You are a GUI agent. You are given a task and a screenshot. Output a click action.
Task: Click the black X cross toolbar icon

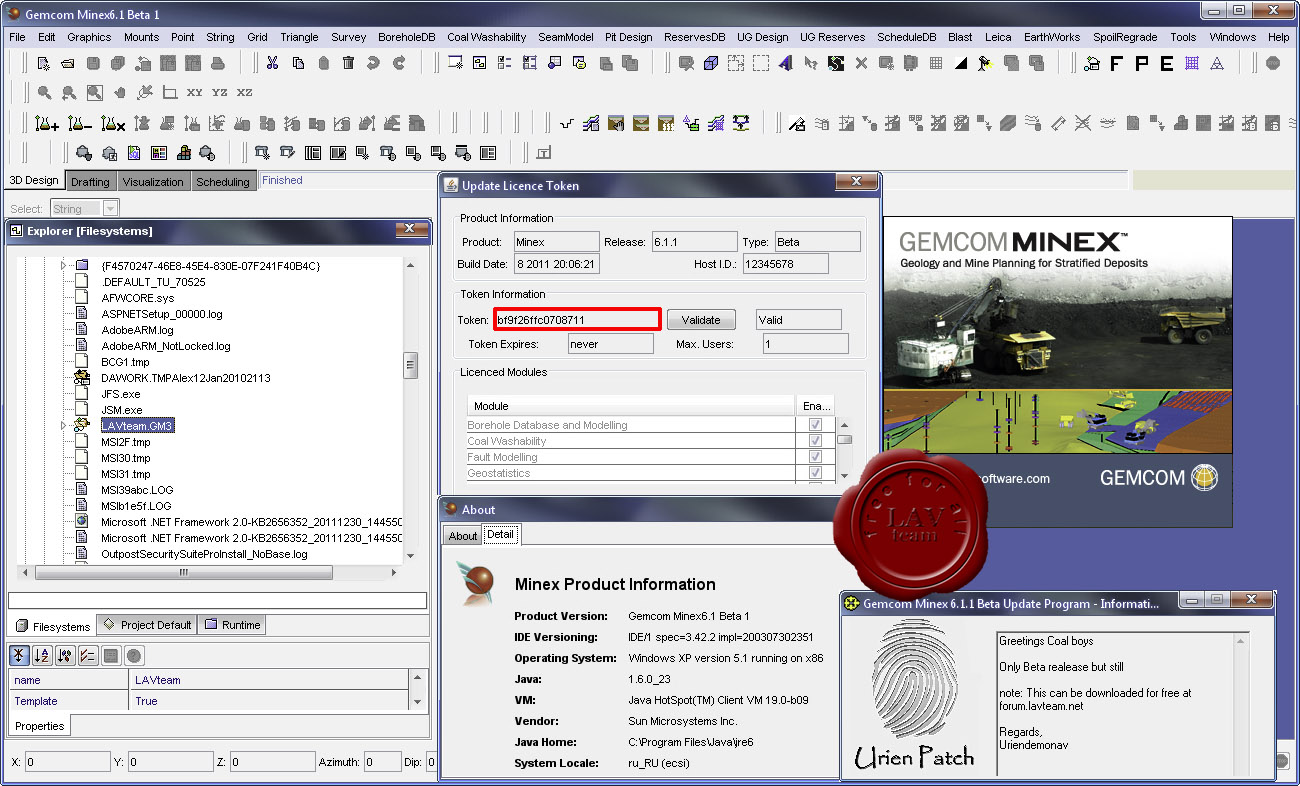[x=861, y=63]
